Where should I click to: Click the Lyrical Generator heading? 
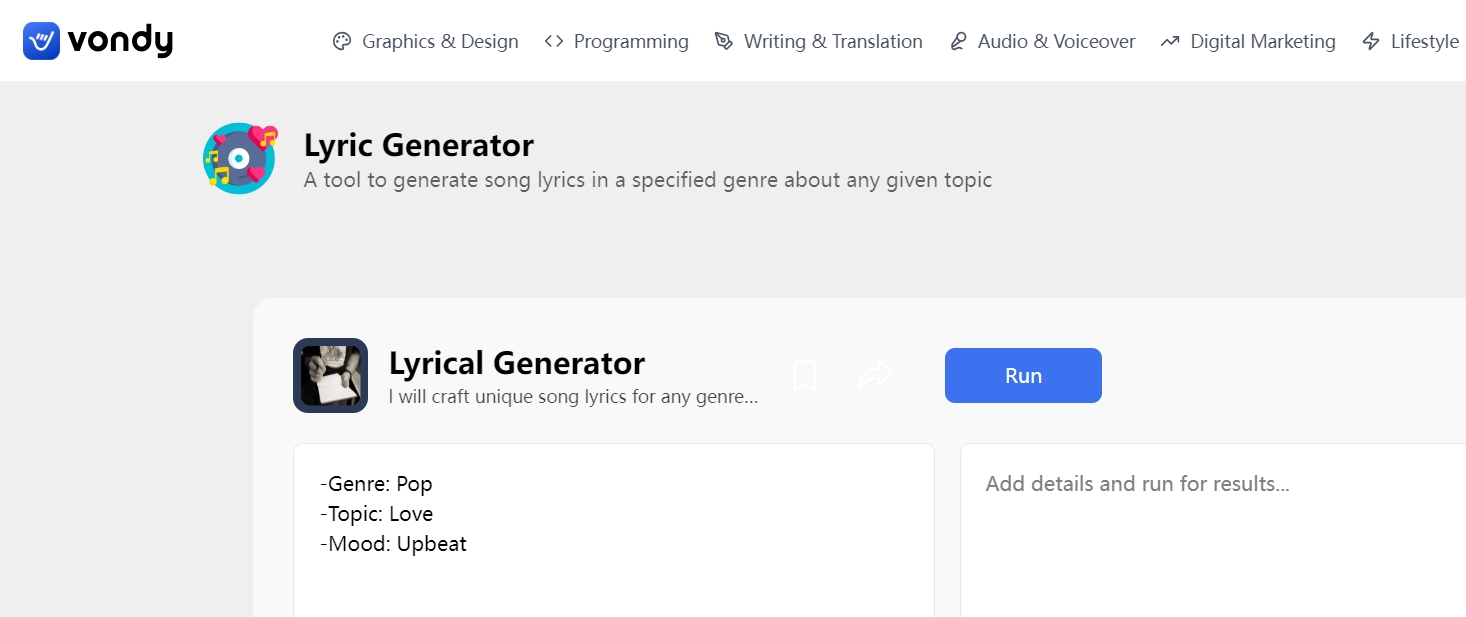(517, 362)
